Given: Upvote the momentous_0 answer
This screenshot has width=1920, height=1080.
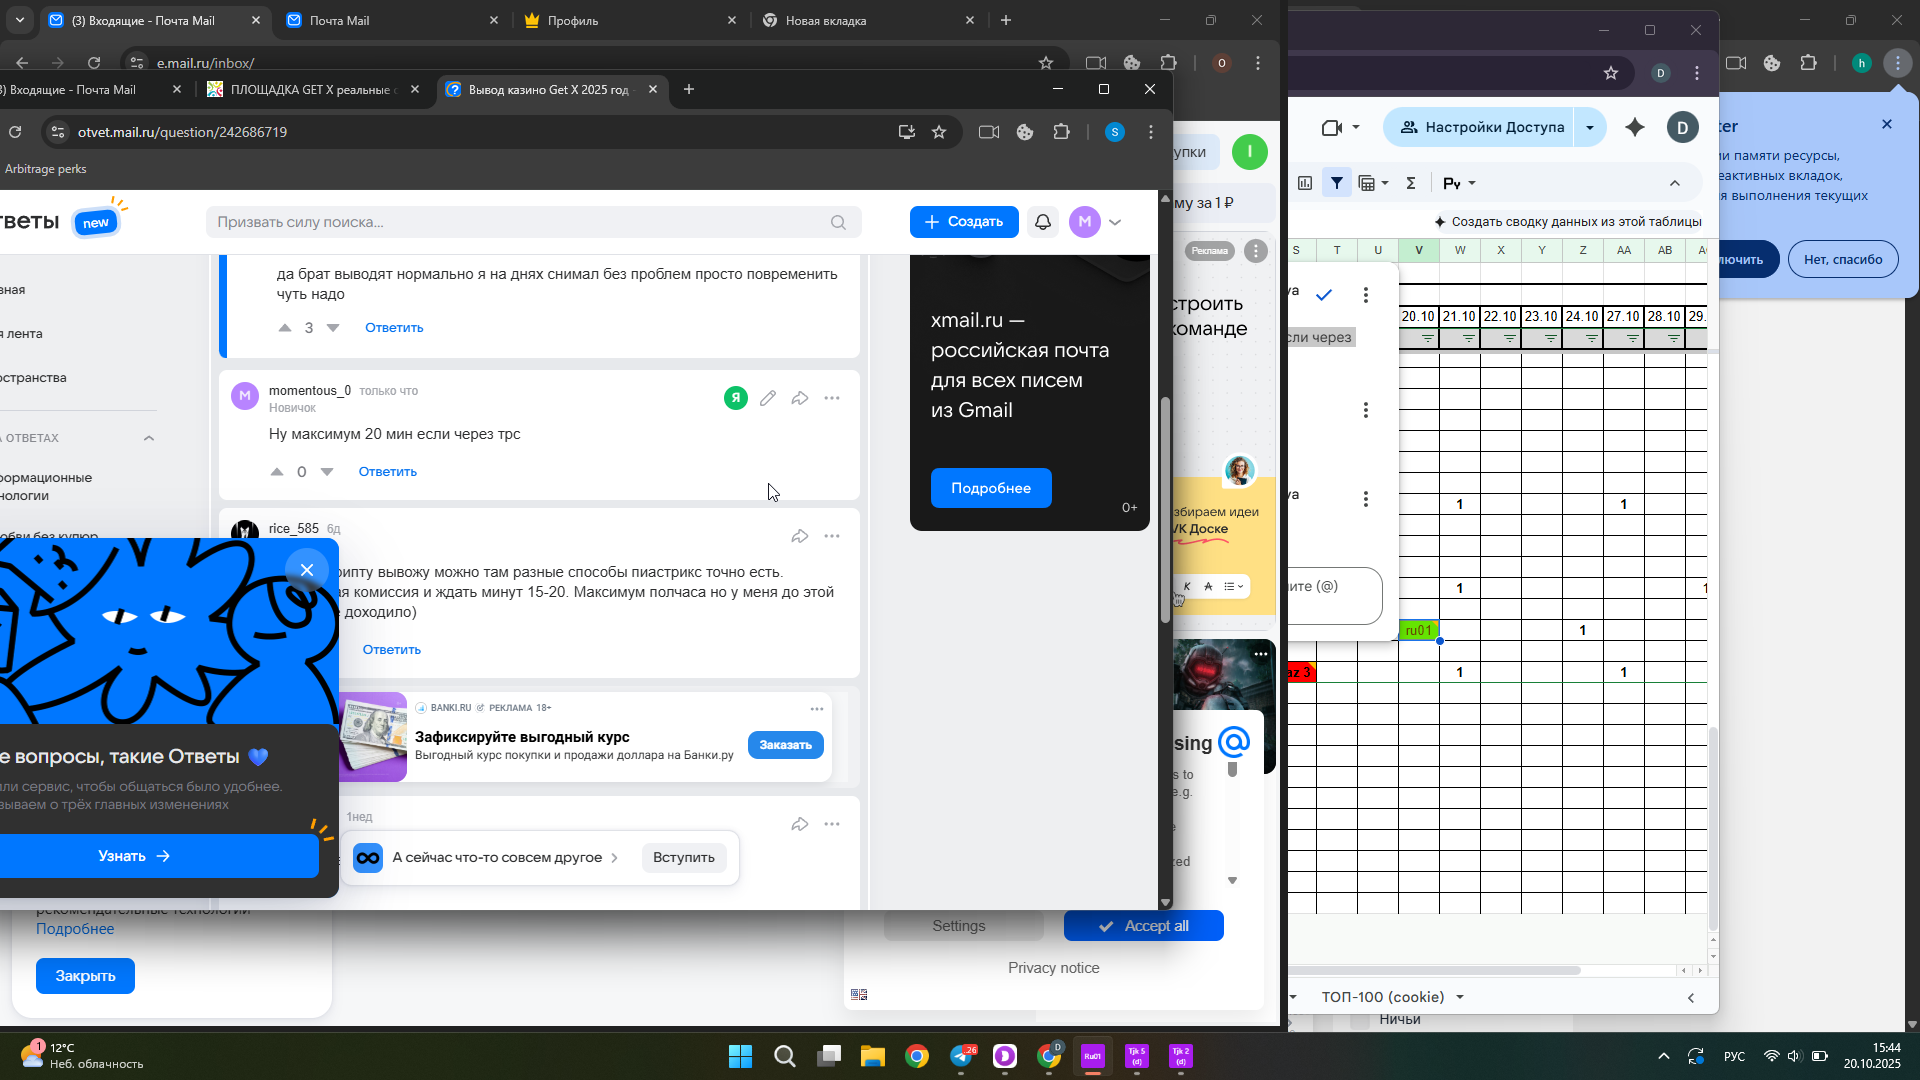Looking at the screenshot, I should (277, 472).
